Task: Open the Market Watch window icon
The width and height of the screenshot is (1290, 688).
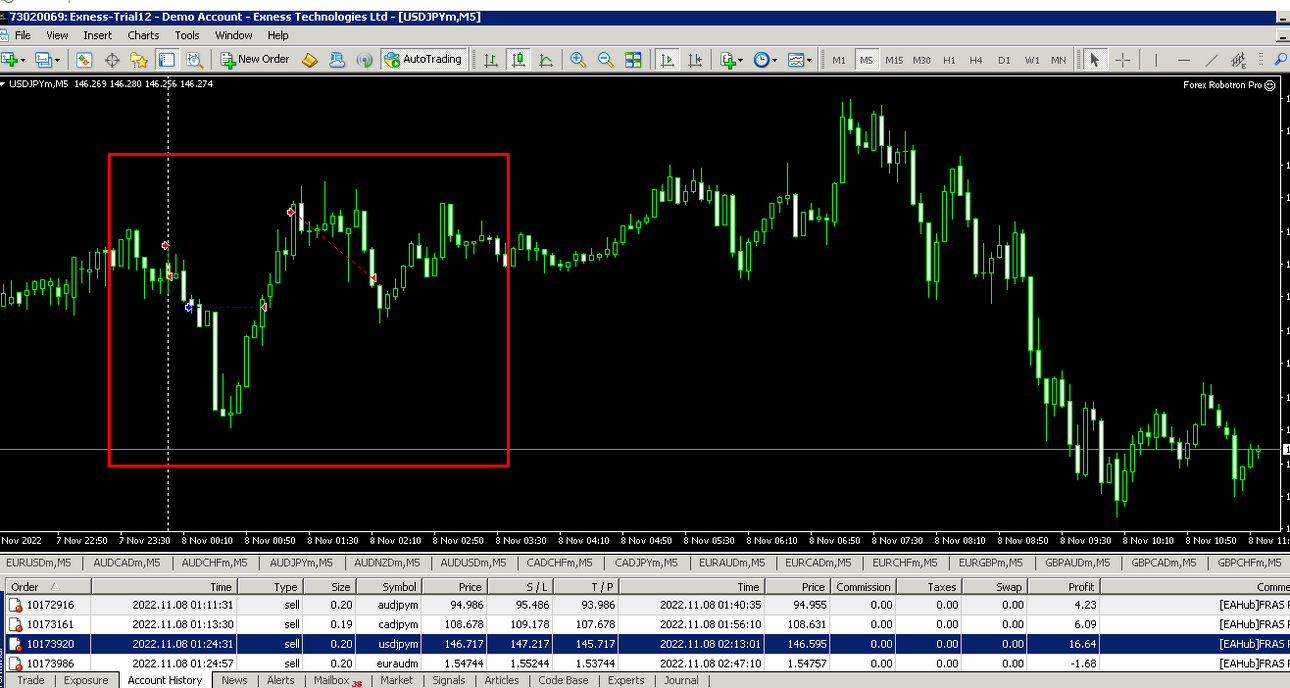Action: coord(84,60)
